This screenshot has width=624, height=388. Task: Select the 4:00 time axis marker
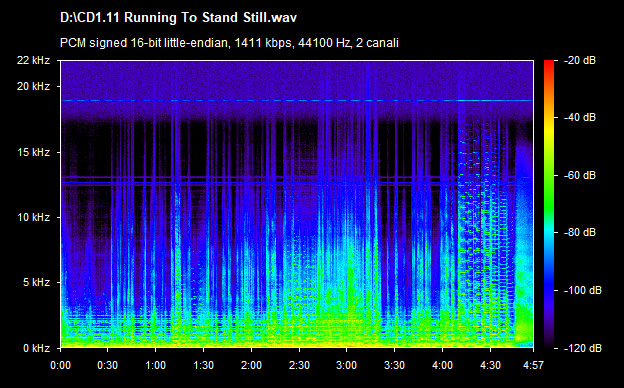coord(443,365)
